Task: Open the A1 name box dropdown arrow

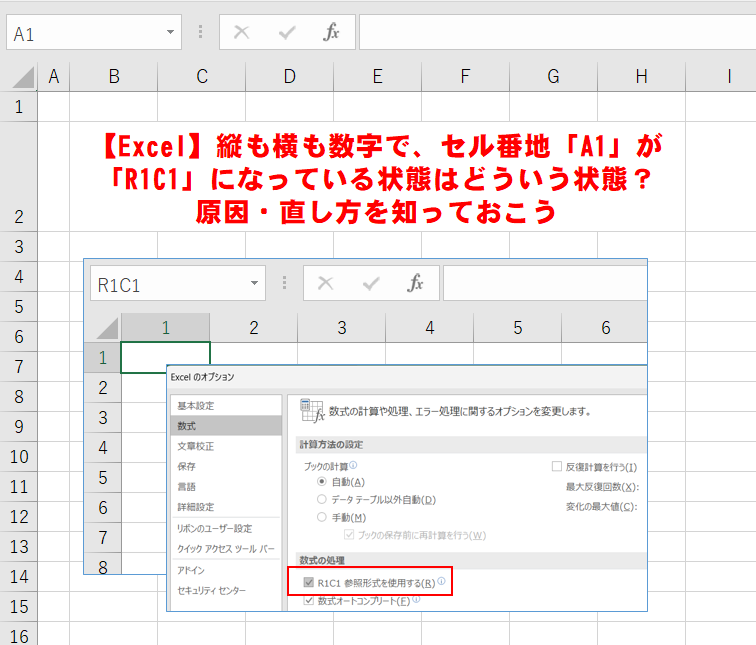Action: pyautogui.click(x=170, y=32)
